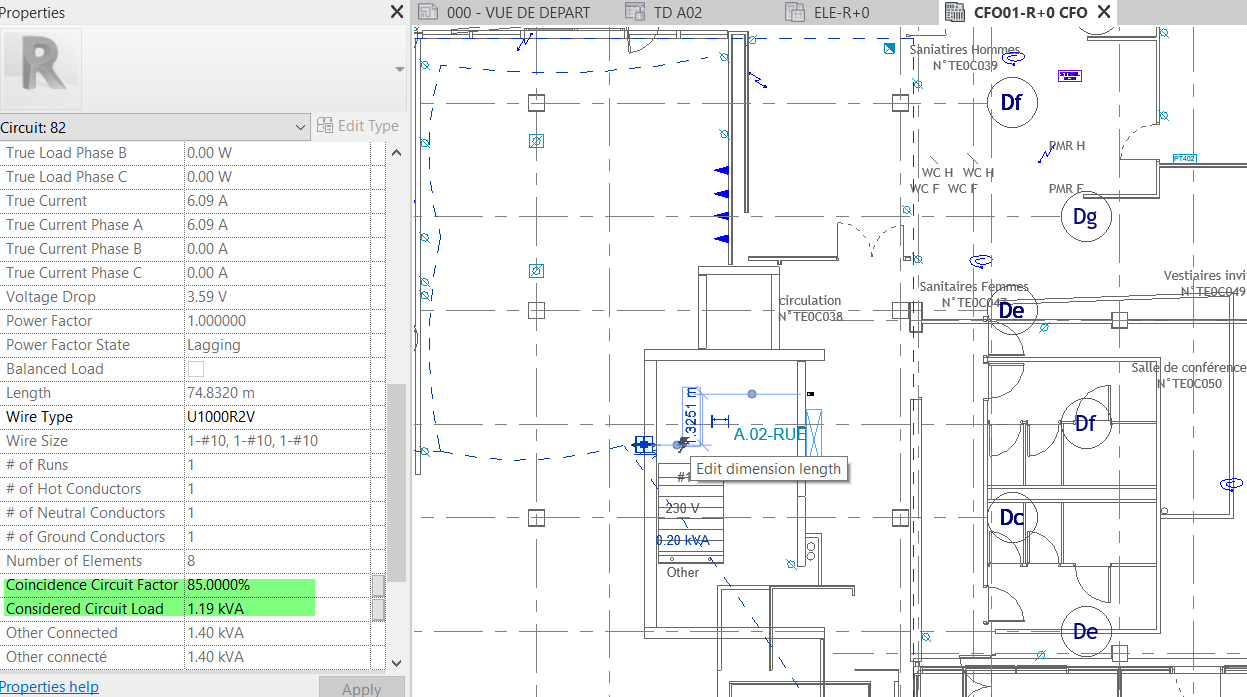Image resolution: width=1247 pixels, height=697 pixels.
Task: Open the Circuit: 82 type selector dropdown
Action: click(x=301, y=126)
